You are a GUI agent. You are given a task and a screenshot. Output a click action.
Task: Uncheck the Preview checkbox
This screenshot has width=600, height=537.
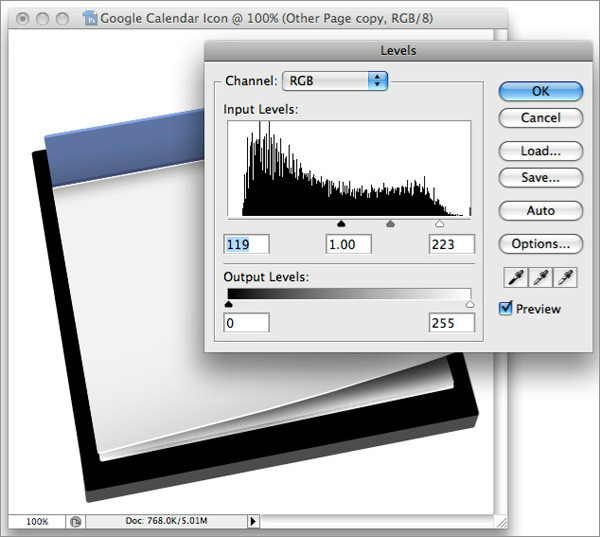pyautogui.click(x=506, y=308)
